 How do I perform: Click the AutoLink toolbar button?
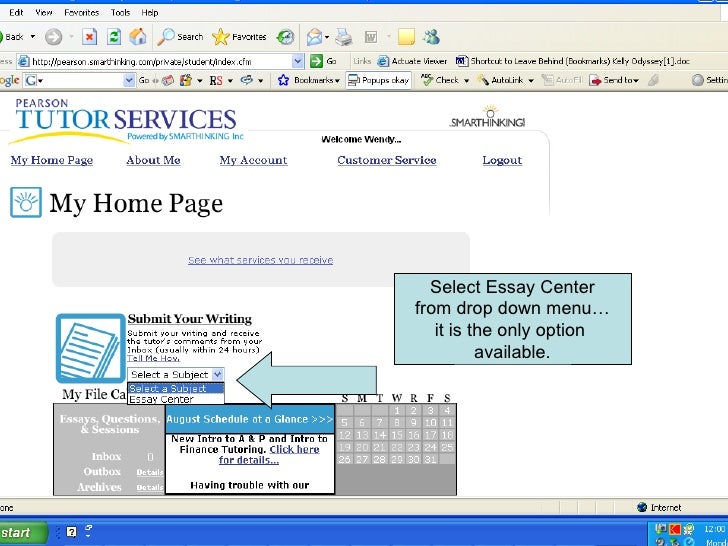500,80
